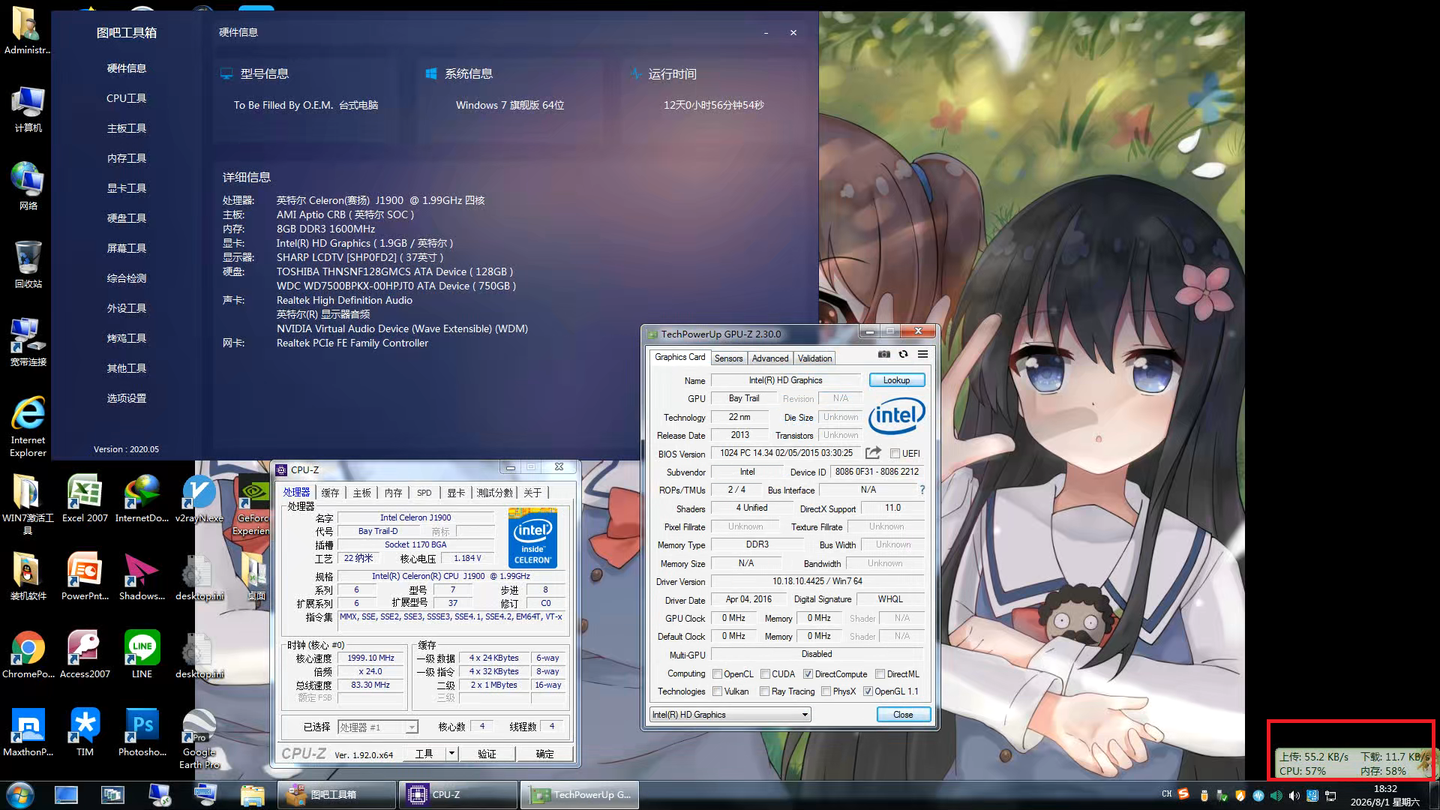Click the GPU-Z Name field
1440x810 pixels.
786,380
